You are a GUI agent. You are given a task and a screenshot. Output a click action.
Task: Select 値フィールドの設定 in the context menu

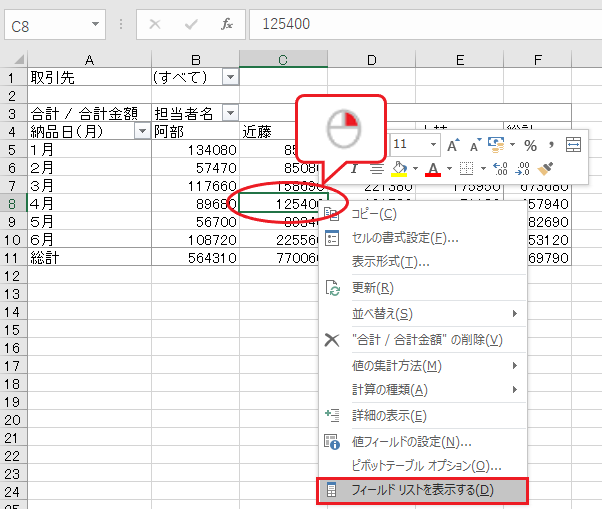[411, 441]
